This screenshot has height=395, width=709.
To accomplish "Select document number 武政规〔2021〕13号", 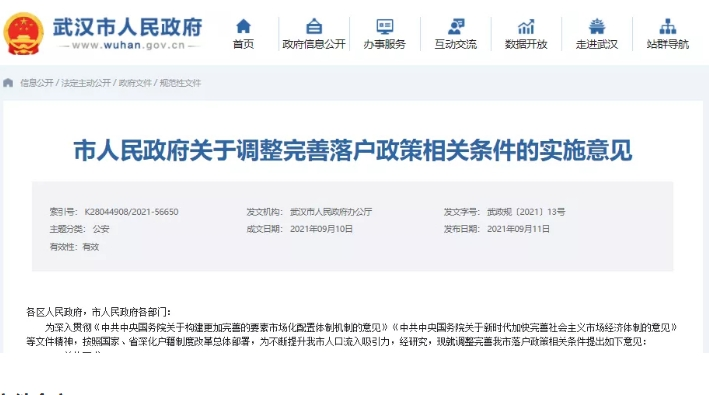I will coord(526,212).
